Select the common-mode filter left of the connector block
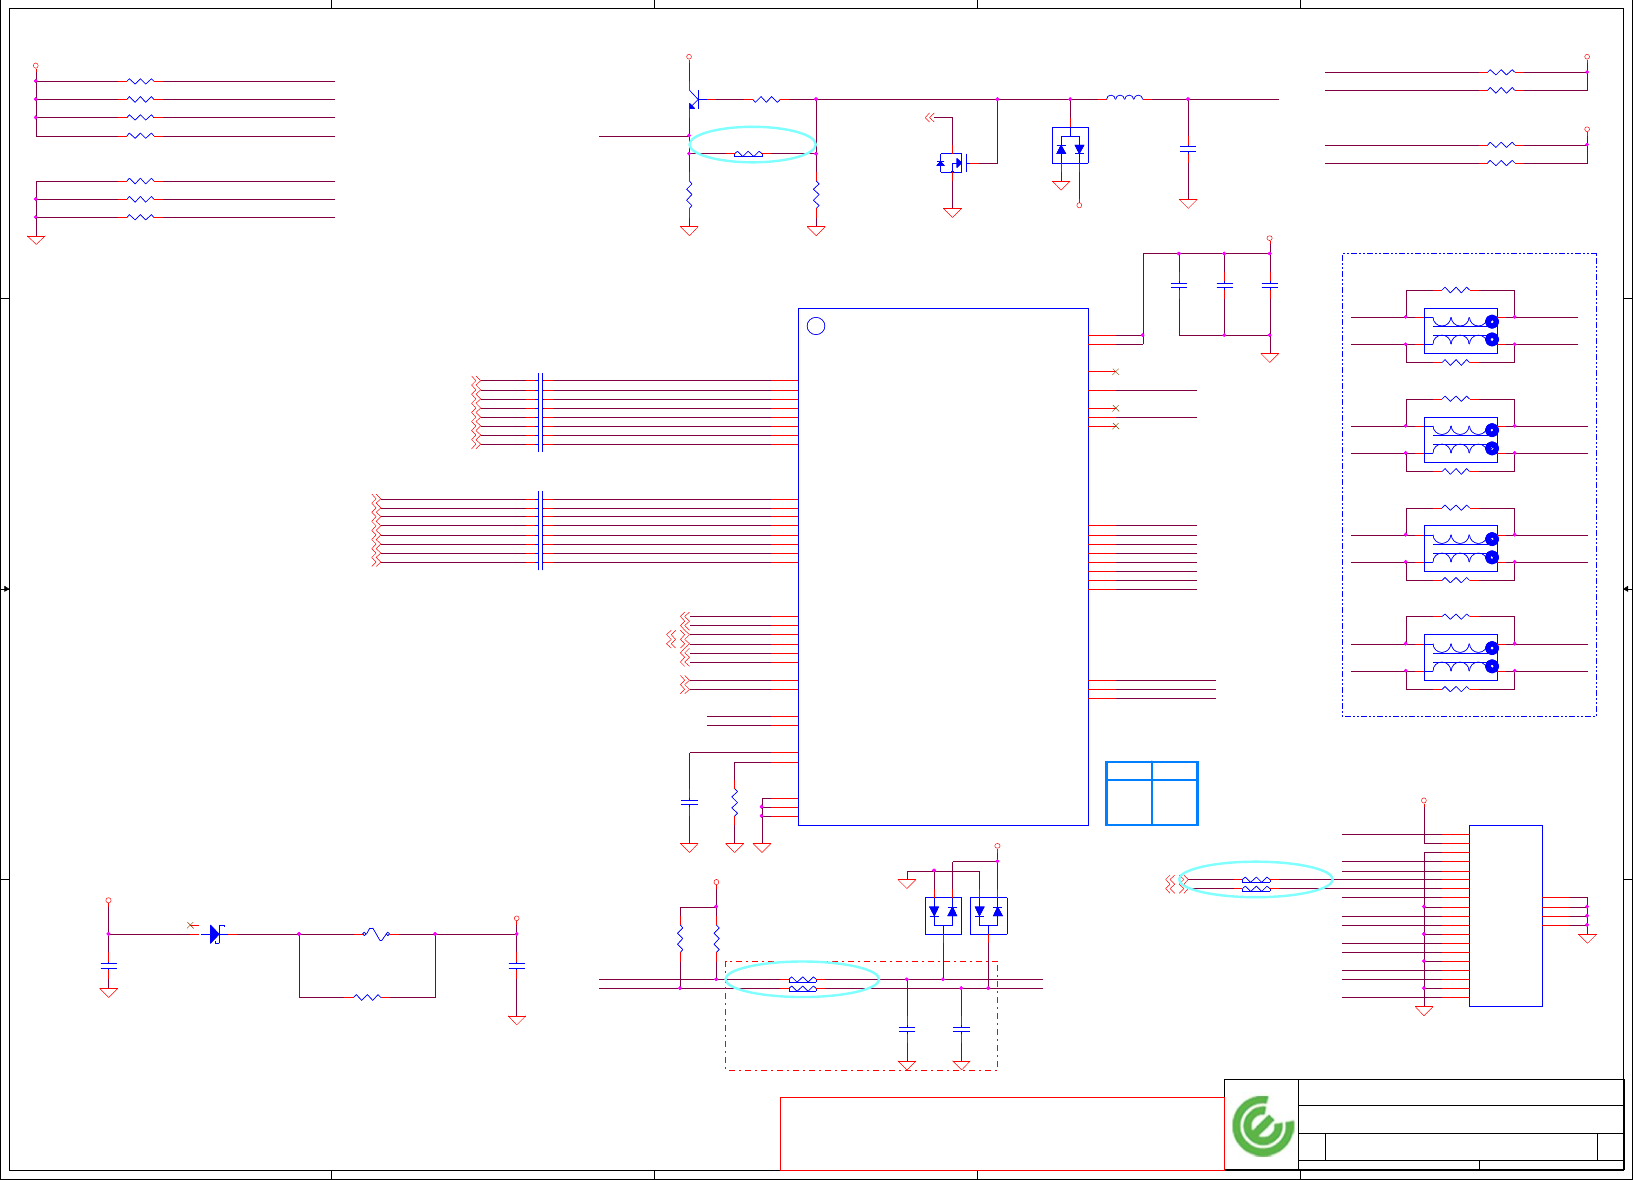This screenshot has width=1633, height=1180. pos(1256,884)
